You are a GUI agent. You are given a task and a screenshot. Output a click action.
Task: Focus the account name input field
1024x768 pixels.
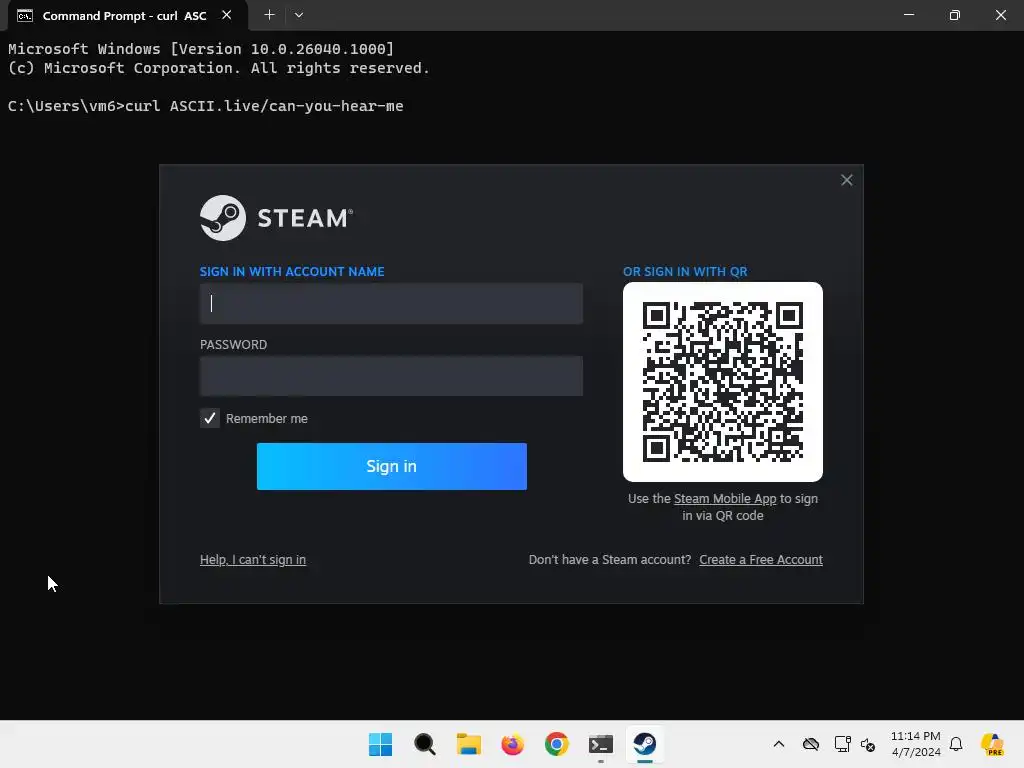[391, 304]
